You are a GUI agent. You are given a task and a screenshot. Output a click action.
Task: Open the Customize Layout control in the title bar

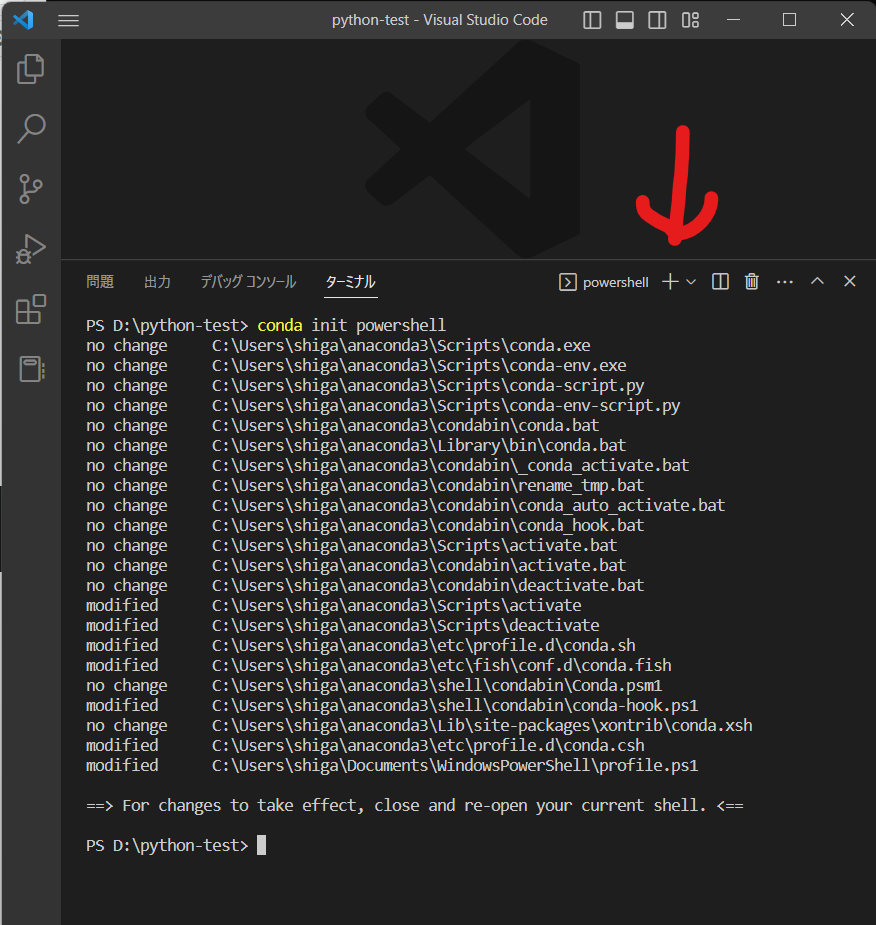[x=690, y=20]
